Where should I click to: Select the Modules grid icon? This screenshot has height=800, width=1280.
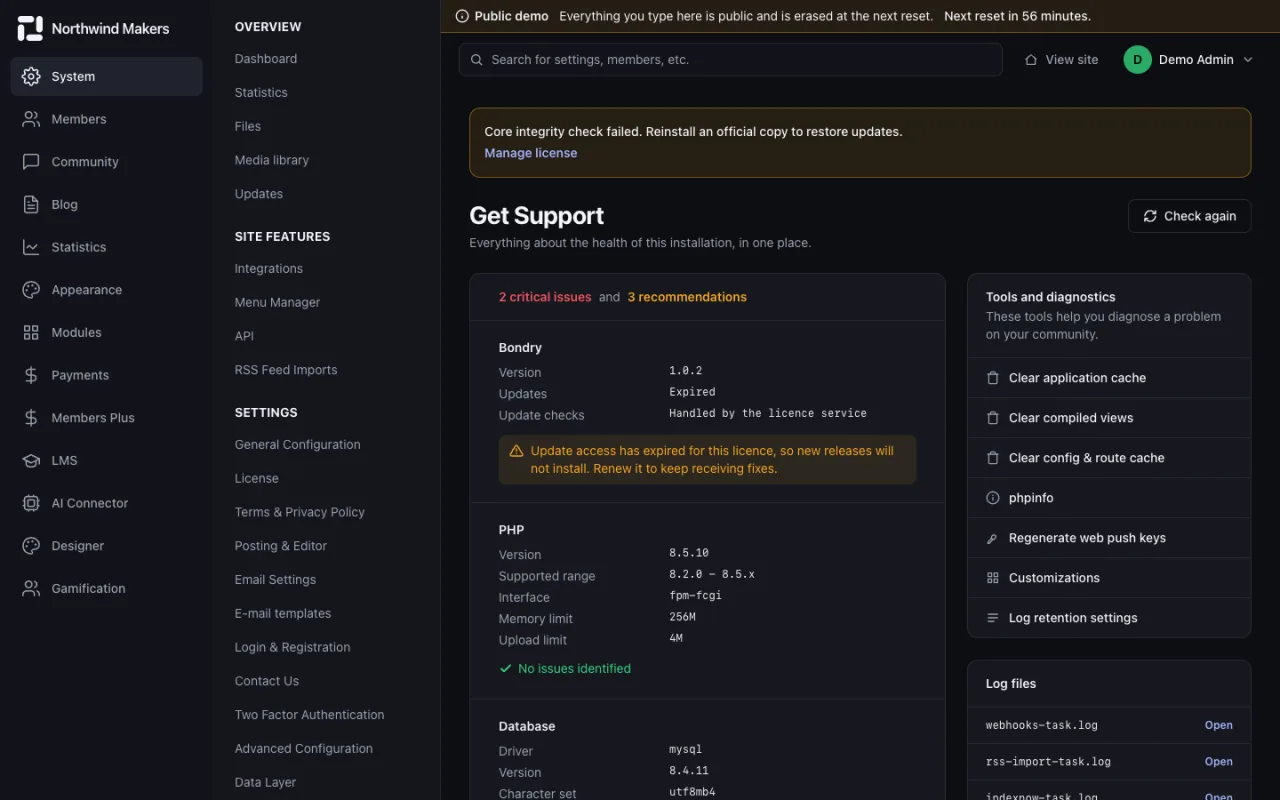pyautogui.click(x=31, y=332)
